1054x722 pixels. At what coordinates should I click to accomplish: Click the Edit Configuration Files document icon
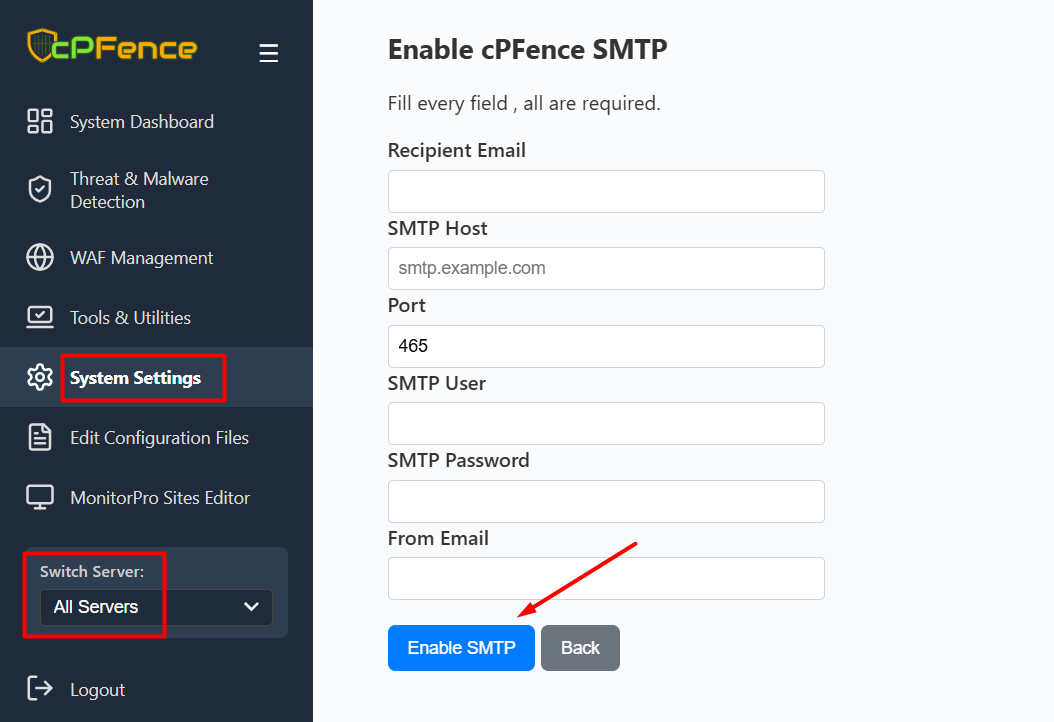point(40,438)
